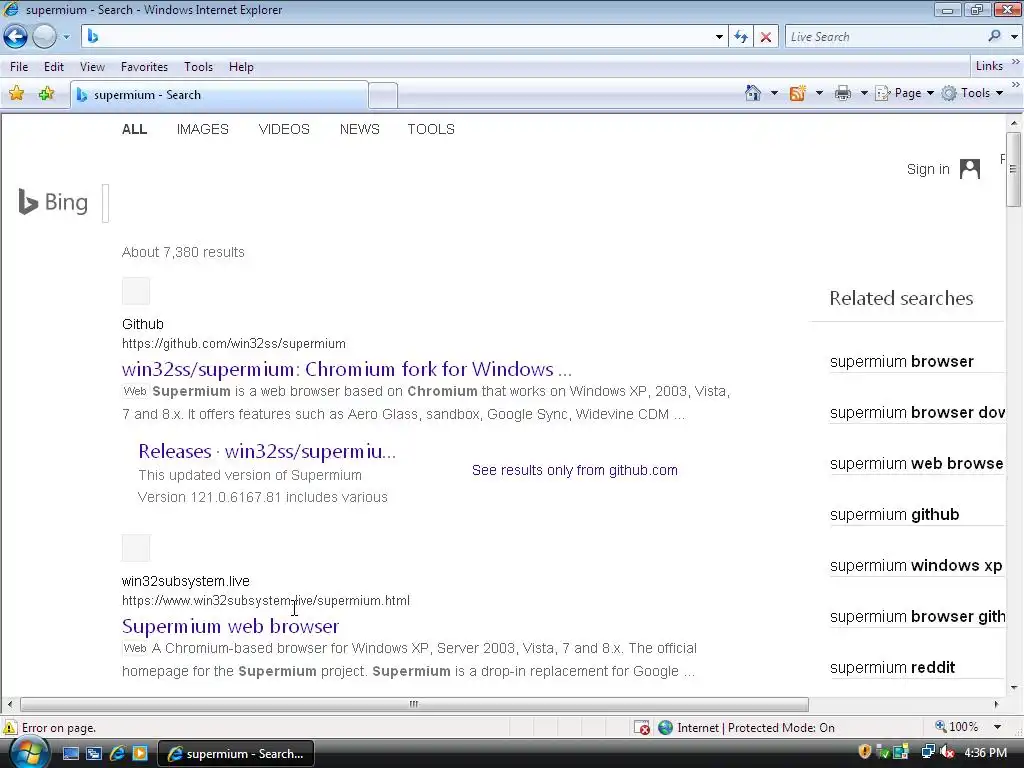Select the 'supermium - Search' browser tab
1024x768 pixels.
point(219,95)
